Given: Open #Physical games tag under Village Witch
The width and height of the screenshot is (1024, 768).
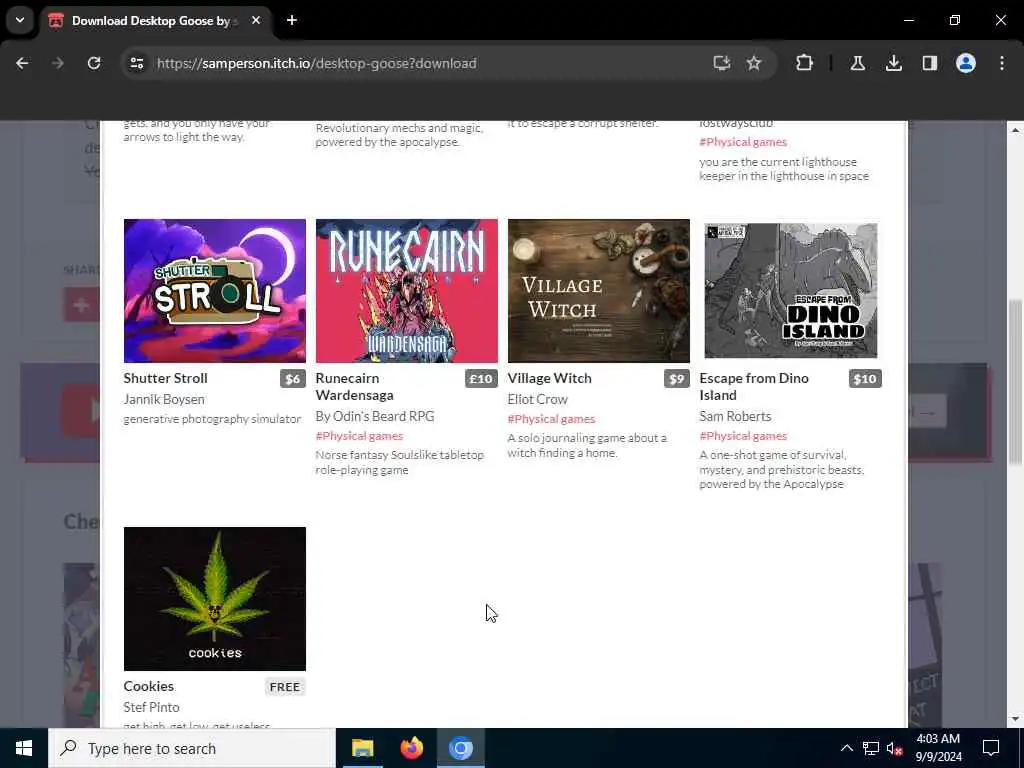Looking at the screenshot, I should [551, 419].
